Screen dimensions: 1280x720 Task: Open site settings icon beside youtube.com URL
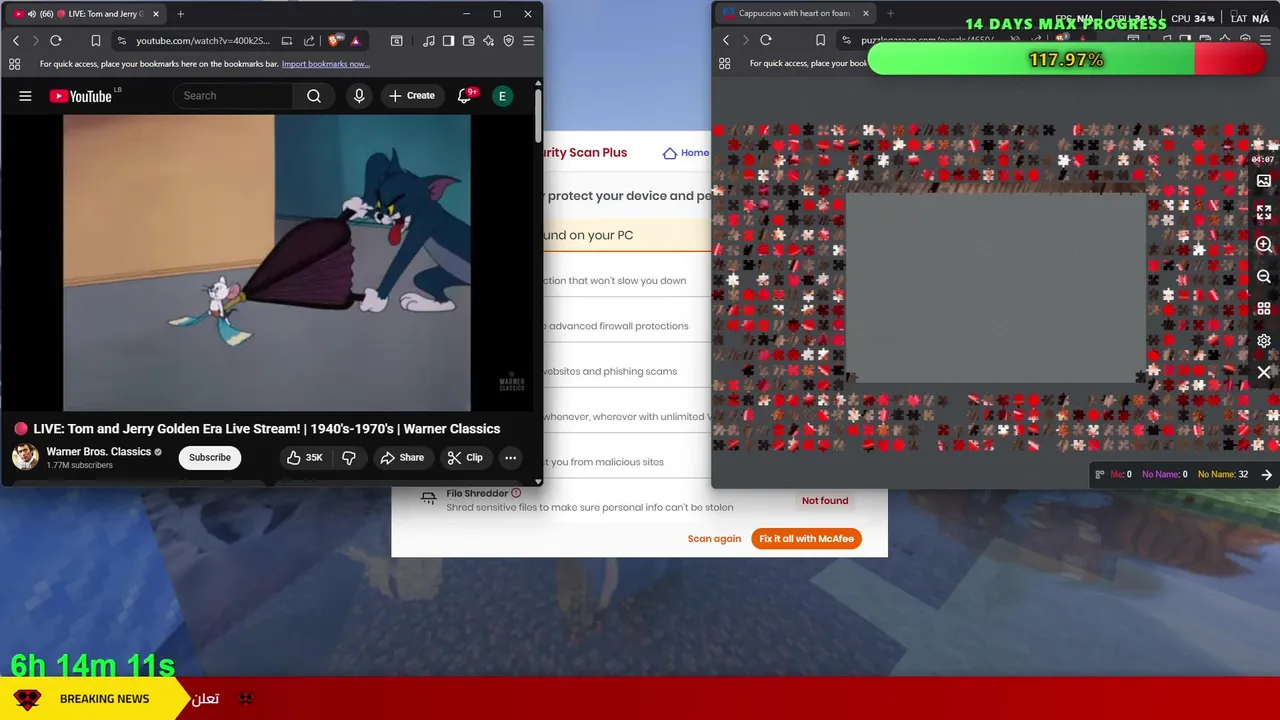pos(121,41)
